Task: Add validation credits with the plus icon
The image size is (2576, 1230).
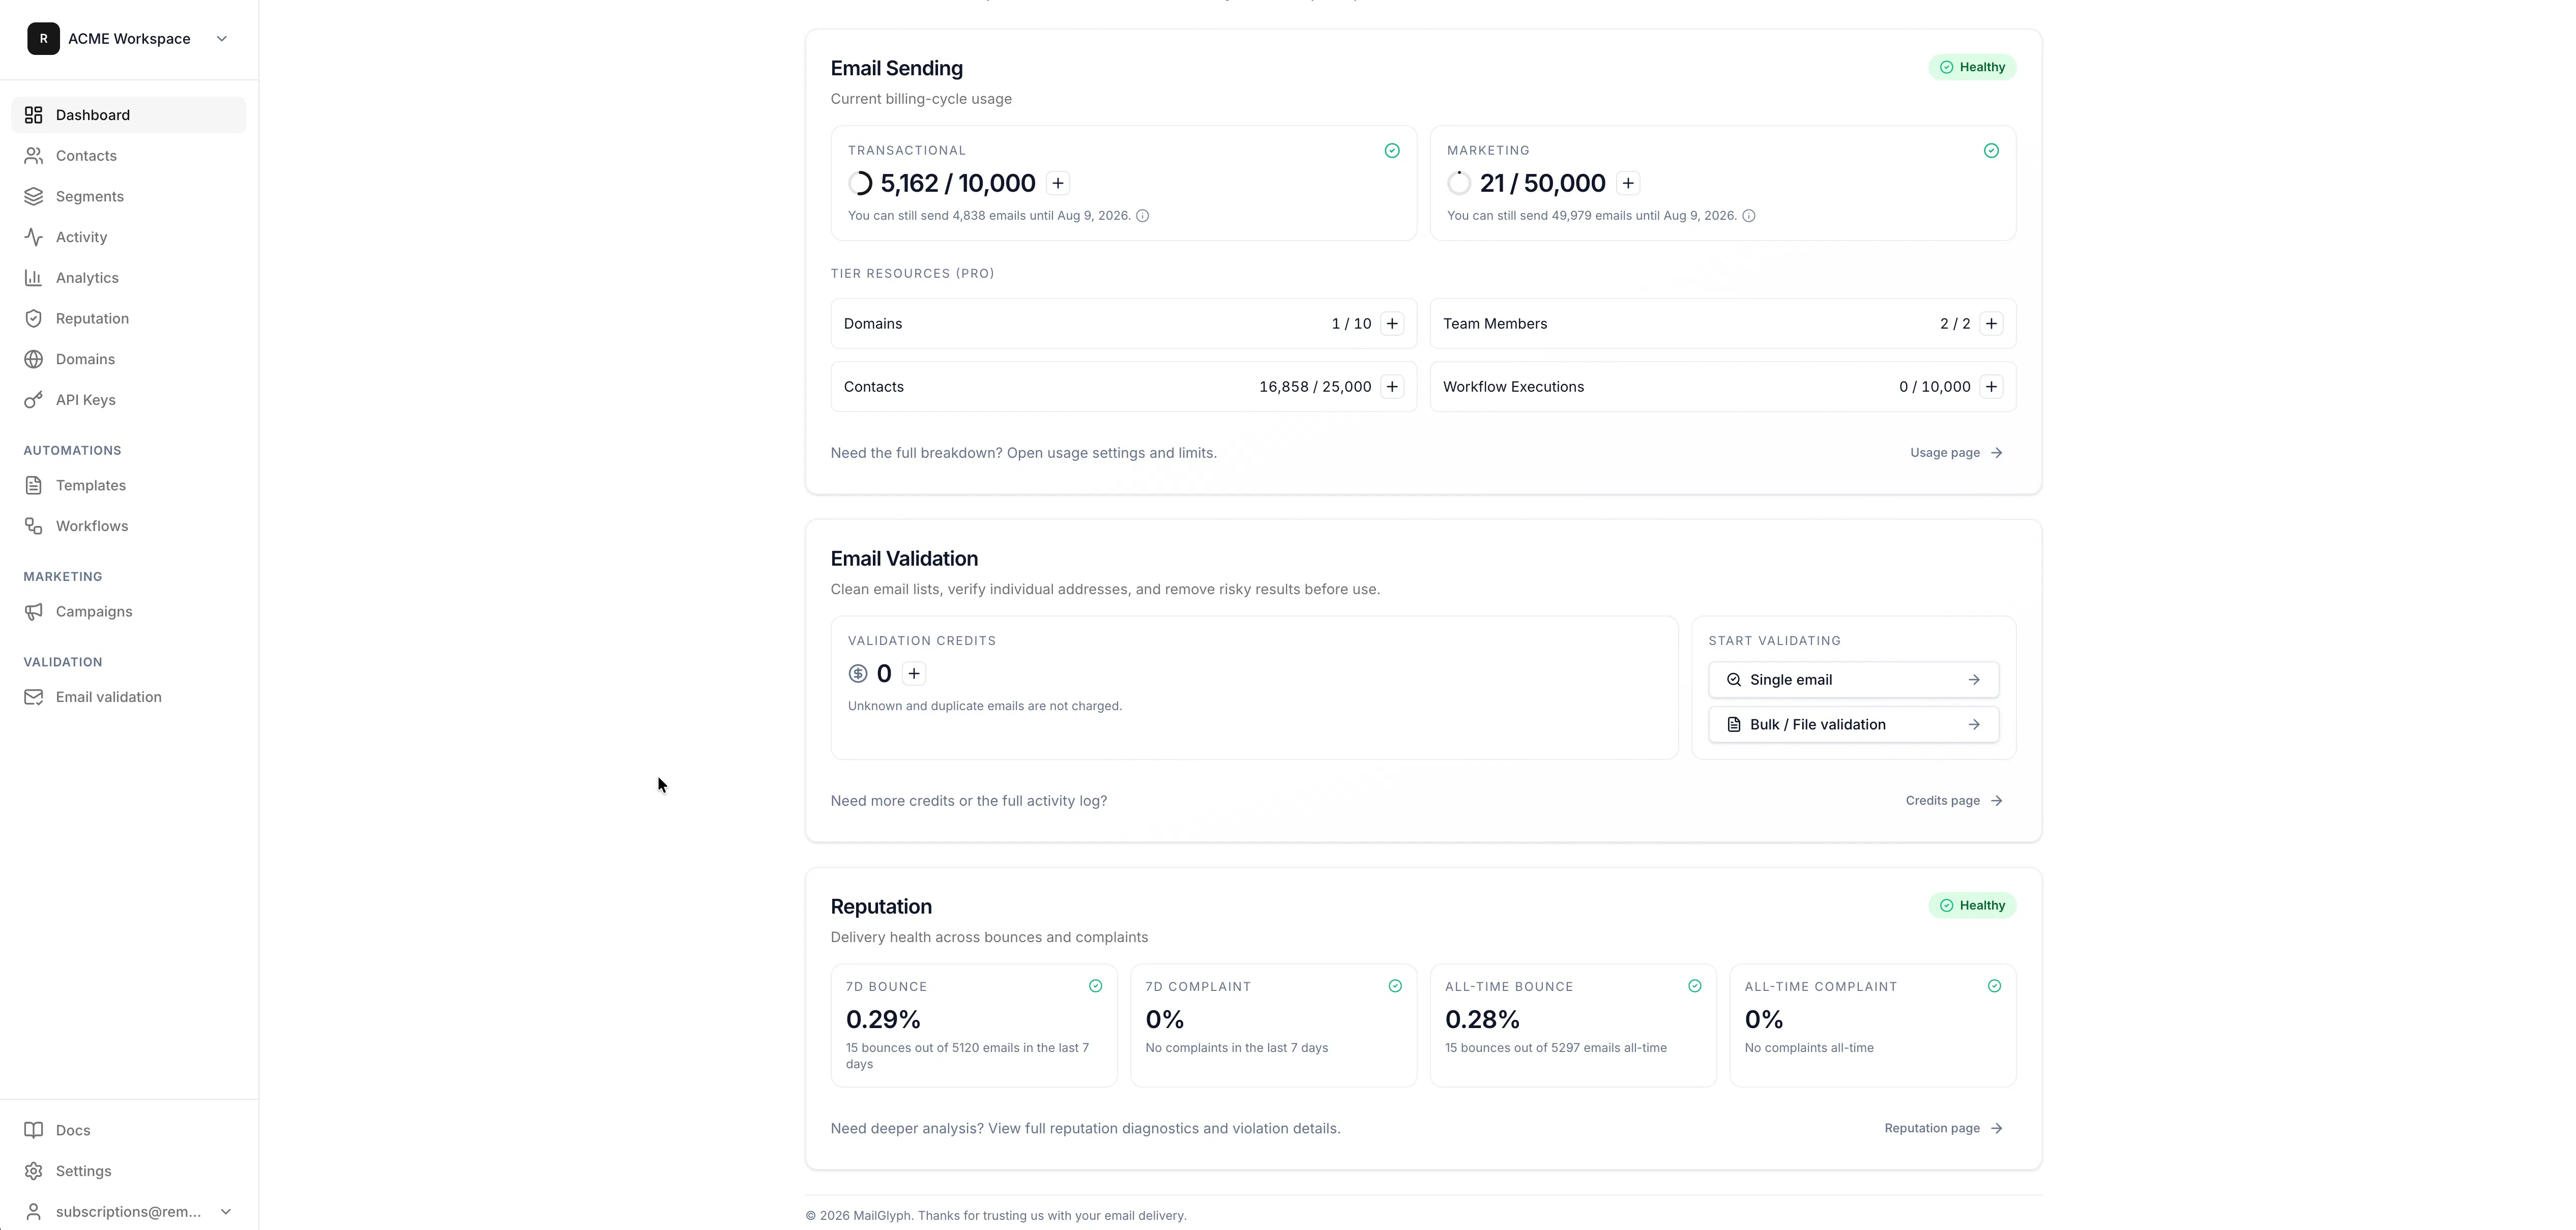Action: pyautogui.click(x=914, y=674)
